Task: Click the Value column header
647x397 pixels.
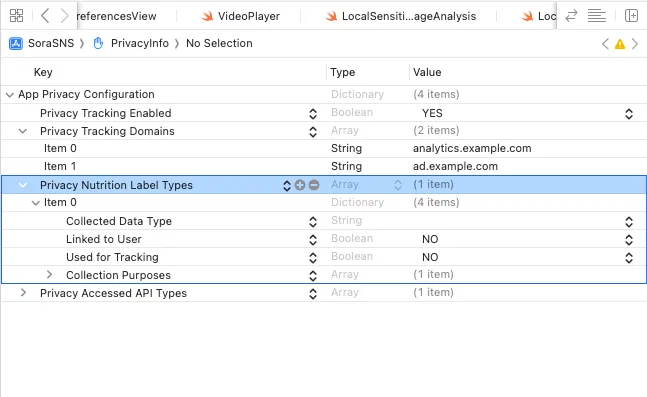Action: click(427, 72)
